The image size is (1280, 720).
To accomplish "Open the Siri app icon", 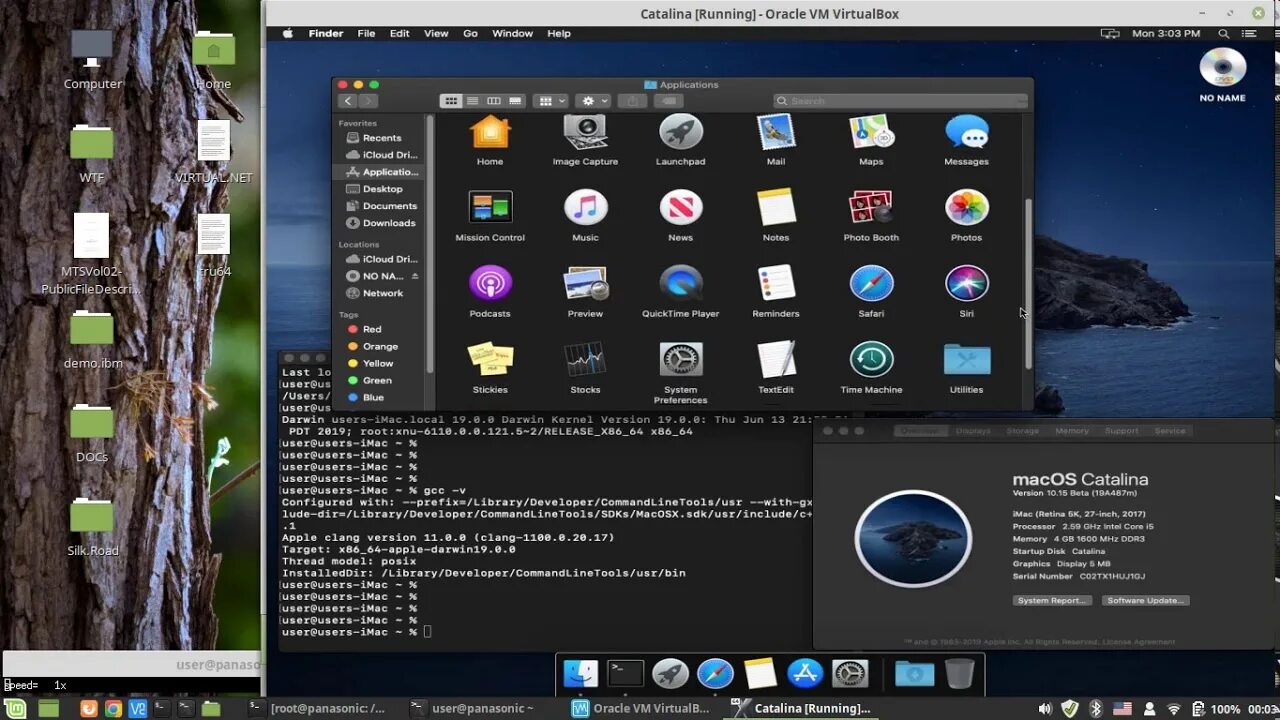I will pos(966,284).
